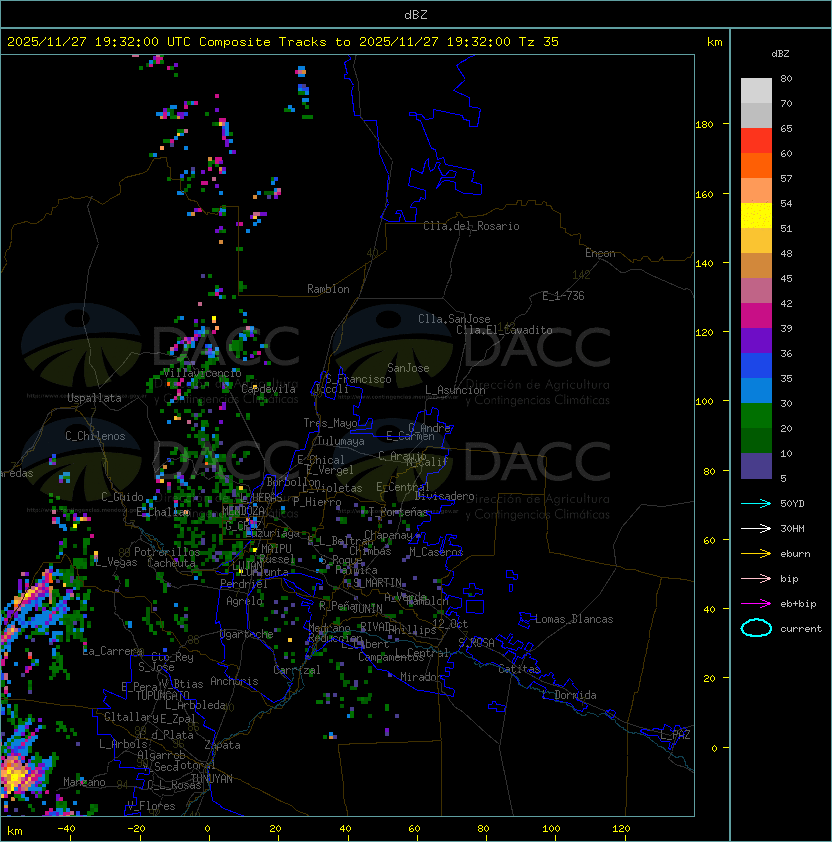
Task: Click the Anchoris label
Action: point(234,681)
